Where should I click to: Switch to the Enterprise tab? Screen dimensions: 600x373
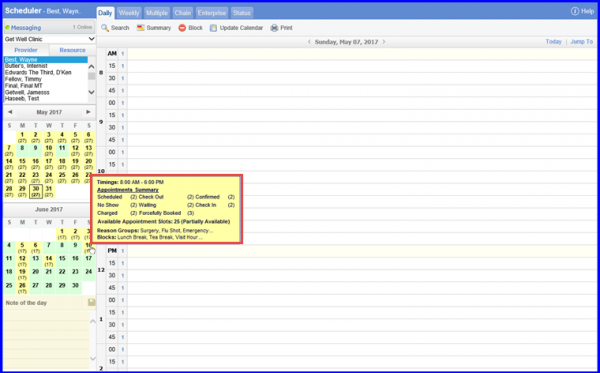(212, 13)
